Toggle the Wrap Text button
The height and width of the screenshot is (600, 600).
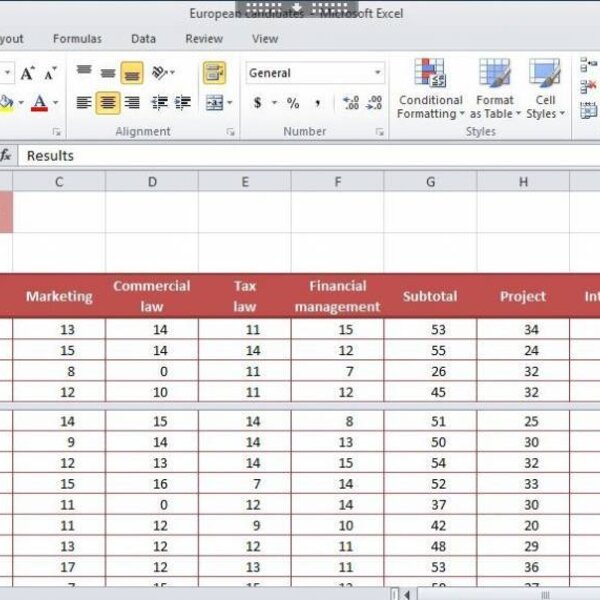(x=214, y=72)
